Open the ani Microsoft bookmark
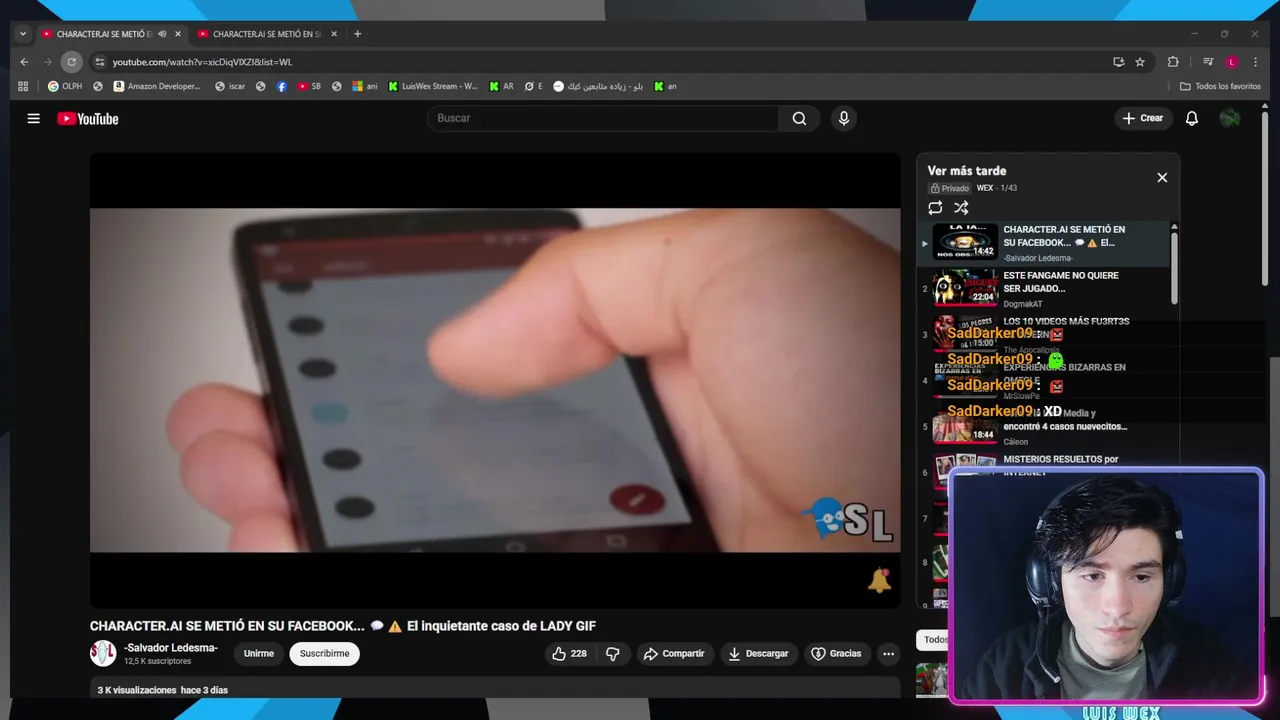Viewport: 1280px width, 720px height. pos(365,86)
